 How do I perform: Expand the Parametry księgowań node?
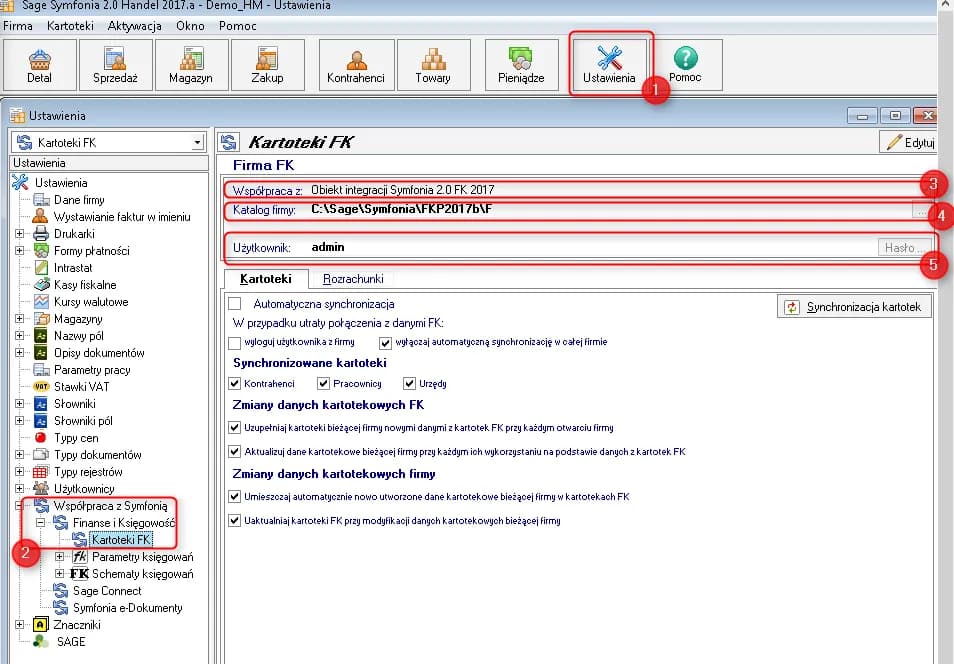click(x=60, y=557)
